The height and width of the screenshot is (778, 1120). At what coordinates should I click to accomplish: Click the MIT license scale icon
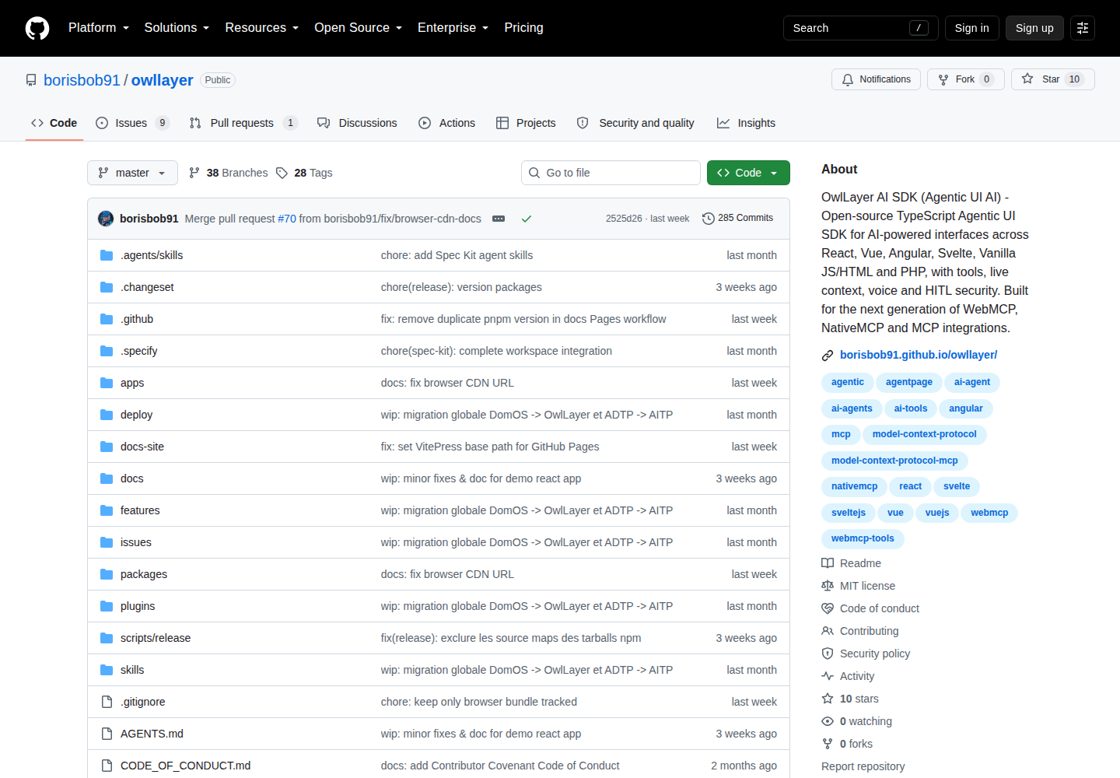(x=827, y=586)
